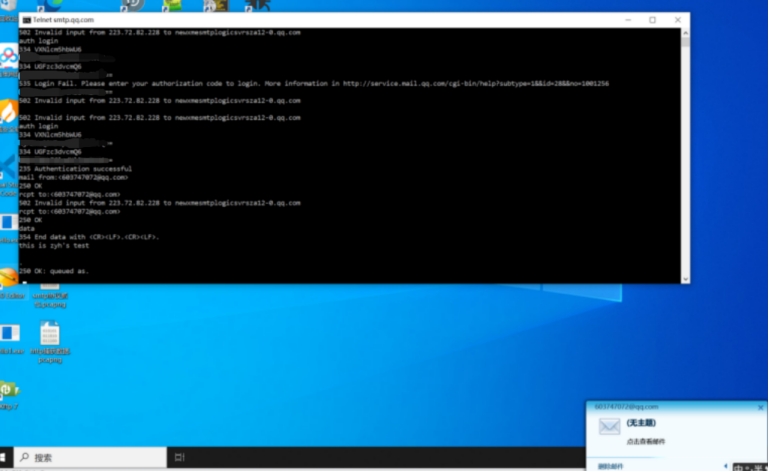The image size is (769, 472).
Task: Toggle the 中 input method indicator
Action: click(739, 466)
